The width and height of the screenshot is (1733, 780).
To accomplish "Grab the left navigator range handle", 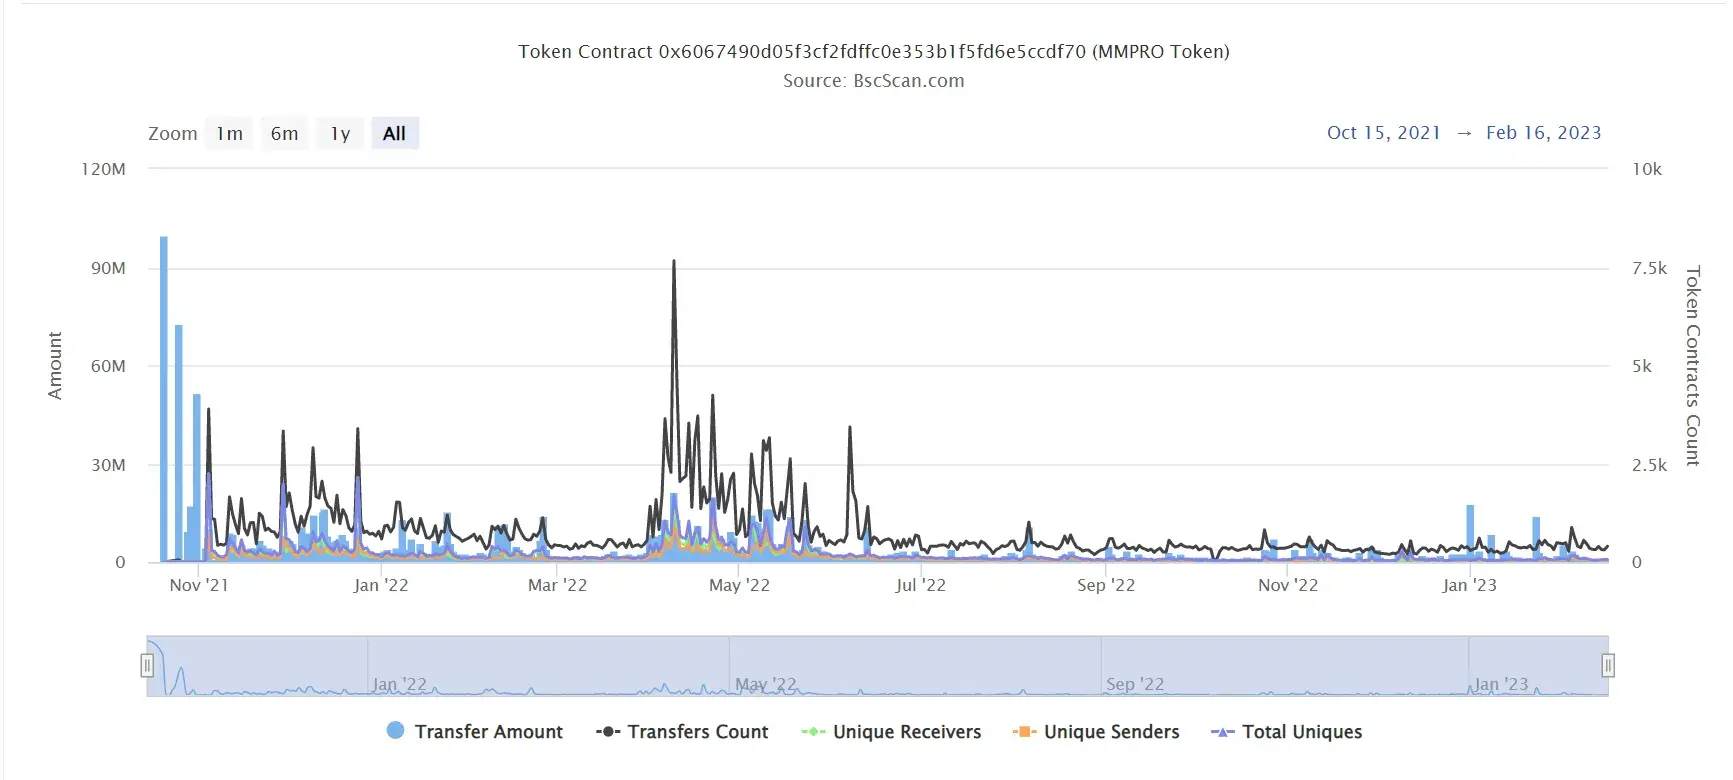I will 147,665.
